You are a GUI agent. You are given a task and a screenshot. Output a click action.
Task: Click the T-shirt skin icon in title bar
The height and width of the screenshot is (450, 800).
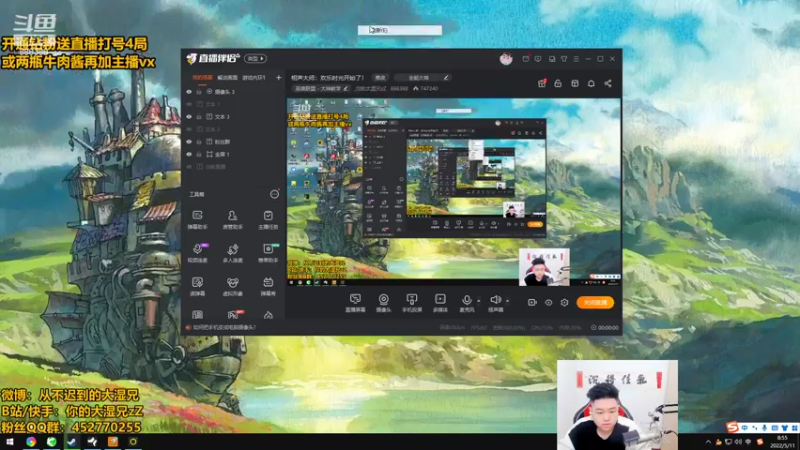(564, 59)
